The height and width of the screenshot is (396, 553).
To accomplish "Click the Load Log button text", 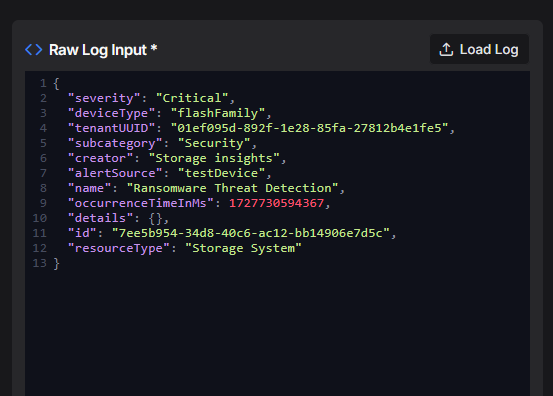I will click(x=489, y=49).
